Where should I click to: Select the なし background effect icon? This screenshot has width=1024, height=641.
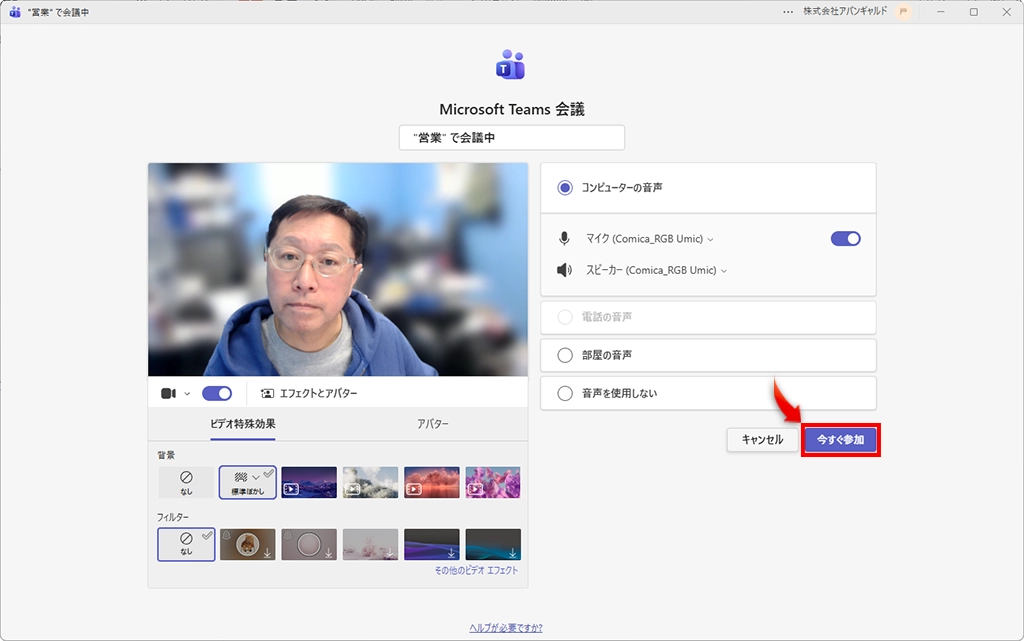coord(186,481)
